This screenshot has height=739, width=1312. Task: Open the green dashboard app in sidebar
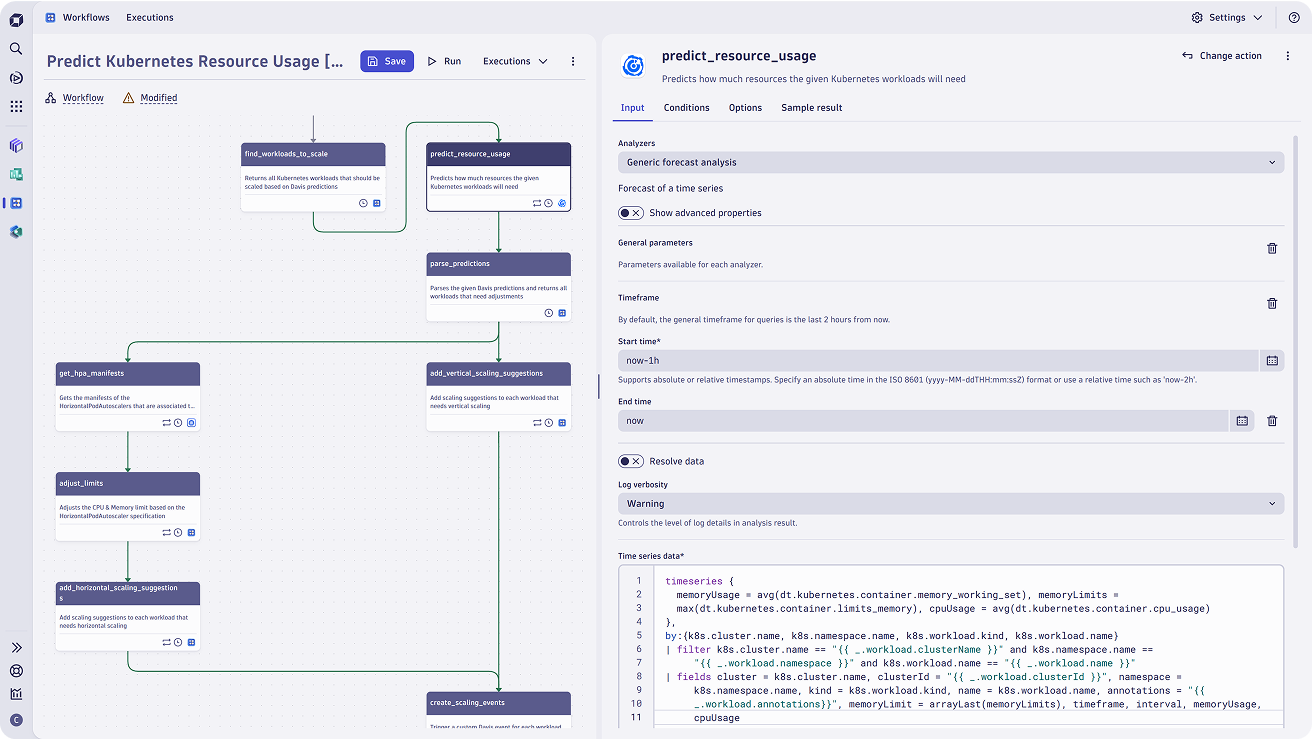(x=16, y=174)
